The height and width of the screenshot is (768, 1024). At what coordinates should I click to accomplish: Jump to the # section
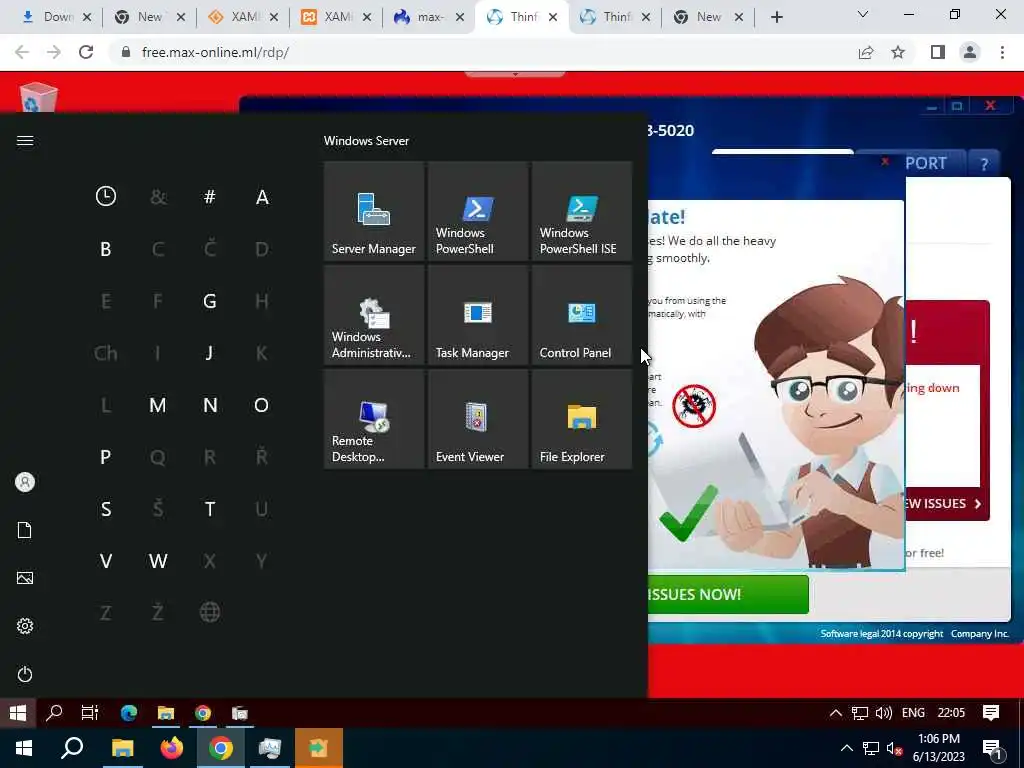coord(210,197)
